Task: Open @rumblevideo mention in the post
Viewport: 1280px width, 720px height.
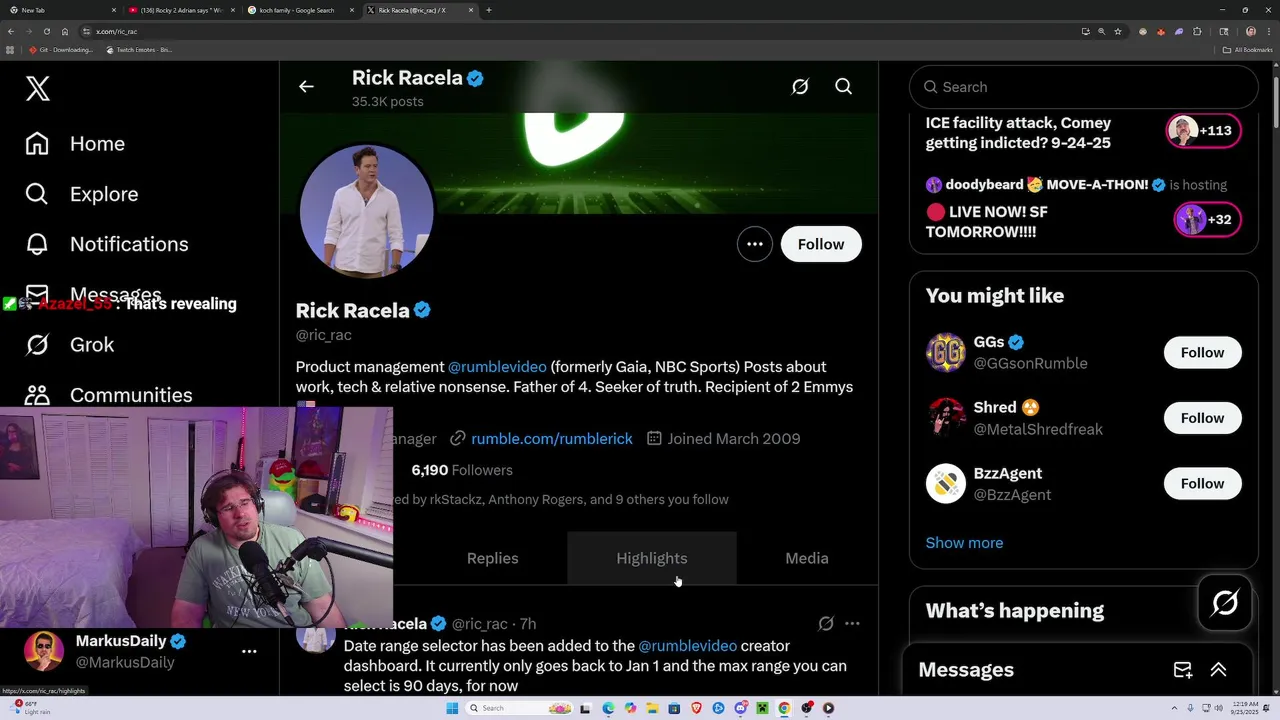Action: [688, 646]
